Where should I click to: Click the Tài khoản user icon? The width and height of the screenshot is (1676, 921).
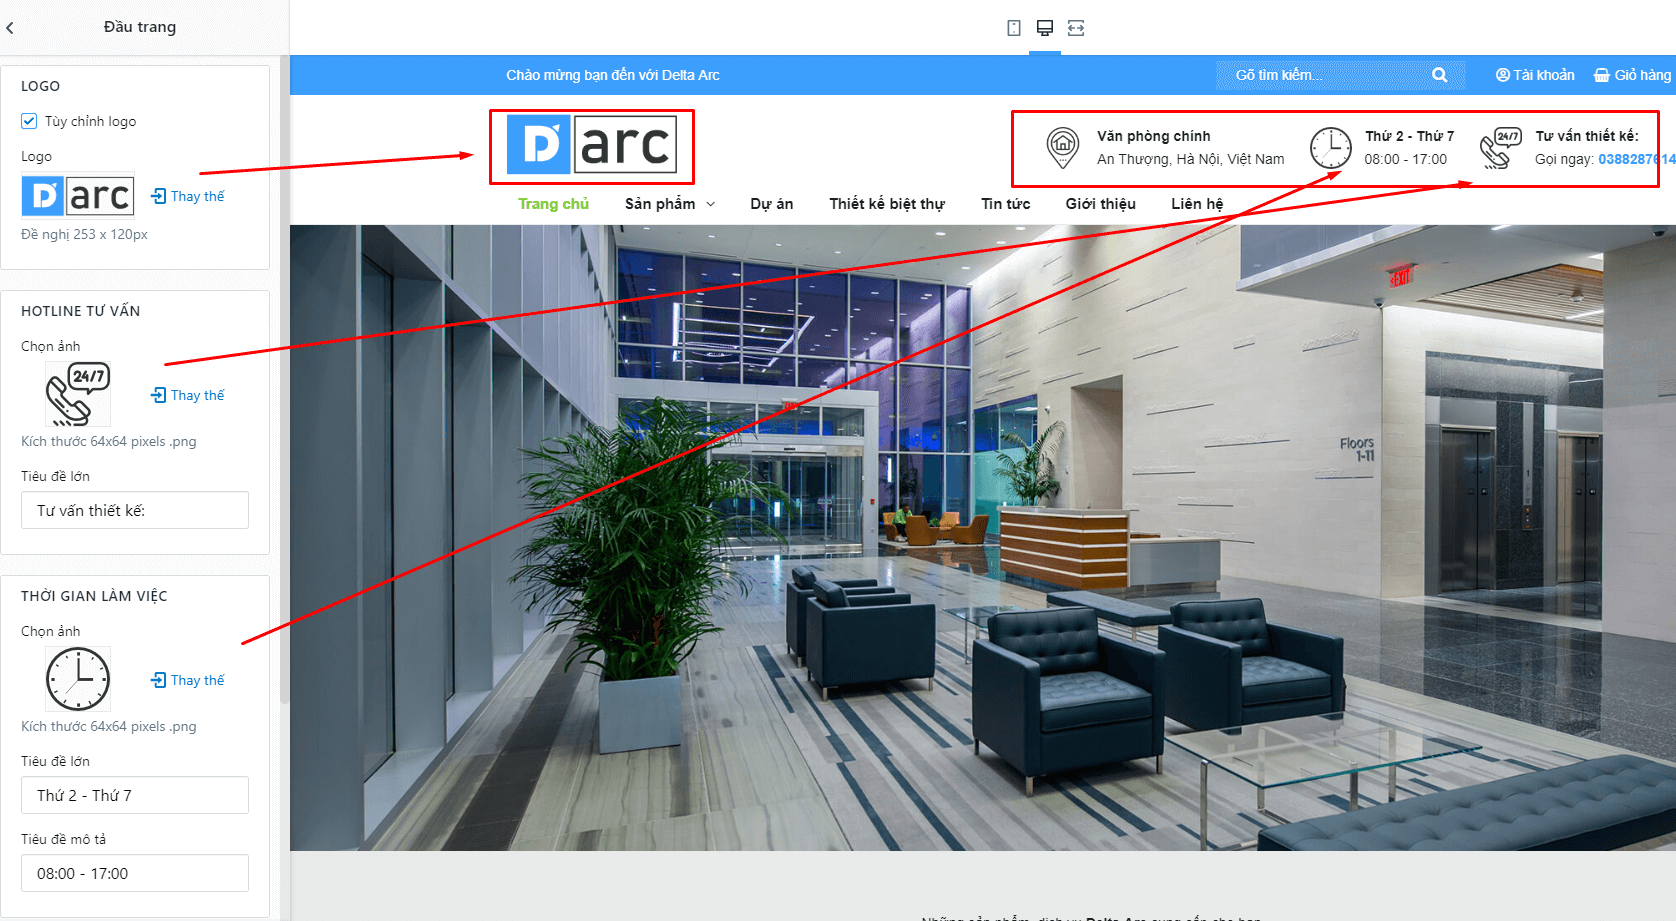click(x=1502, y=75)
